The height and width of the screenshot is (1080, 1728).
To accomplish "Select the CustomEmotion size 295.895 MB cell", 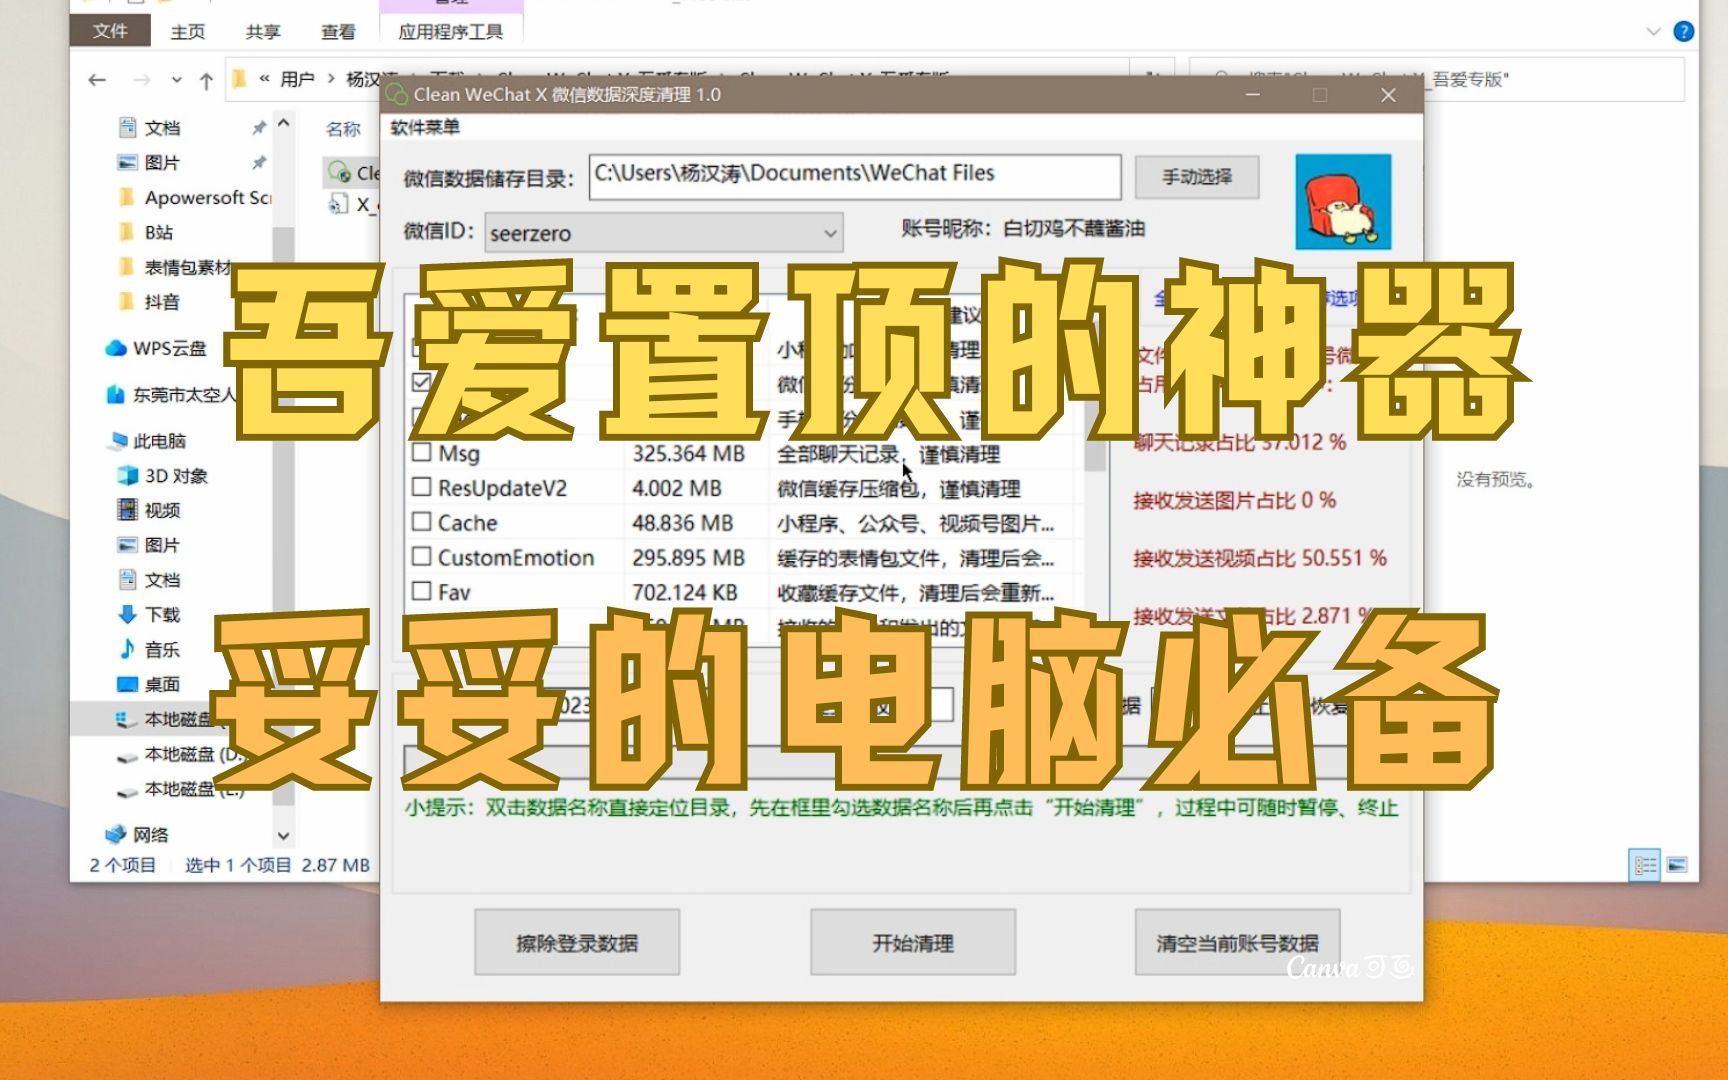I will click(688, 558).
